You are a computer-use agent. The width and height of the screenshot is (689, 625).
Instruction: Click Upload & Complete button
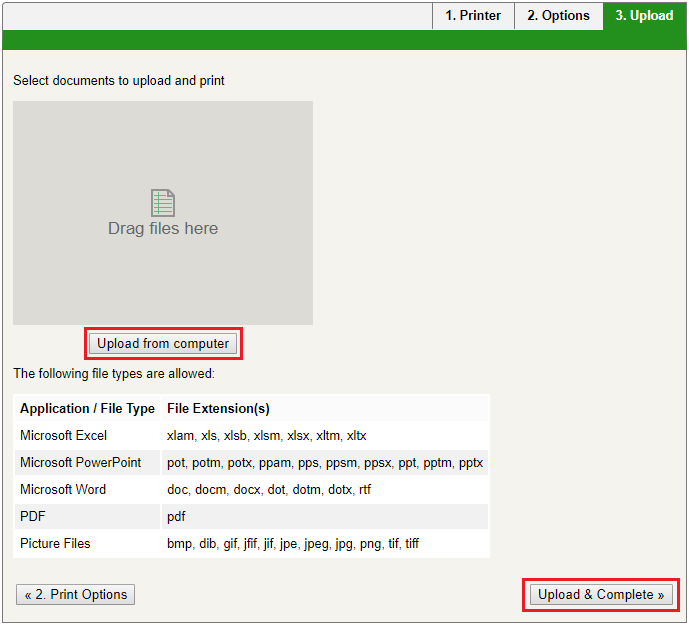(601, 595)
